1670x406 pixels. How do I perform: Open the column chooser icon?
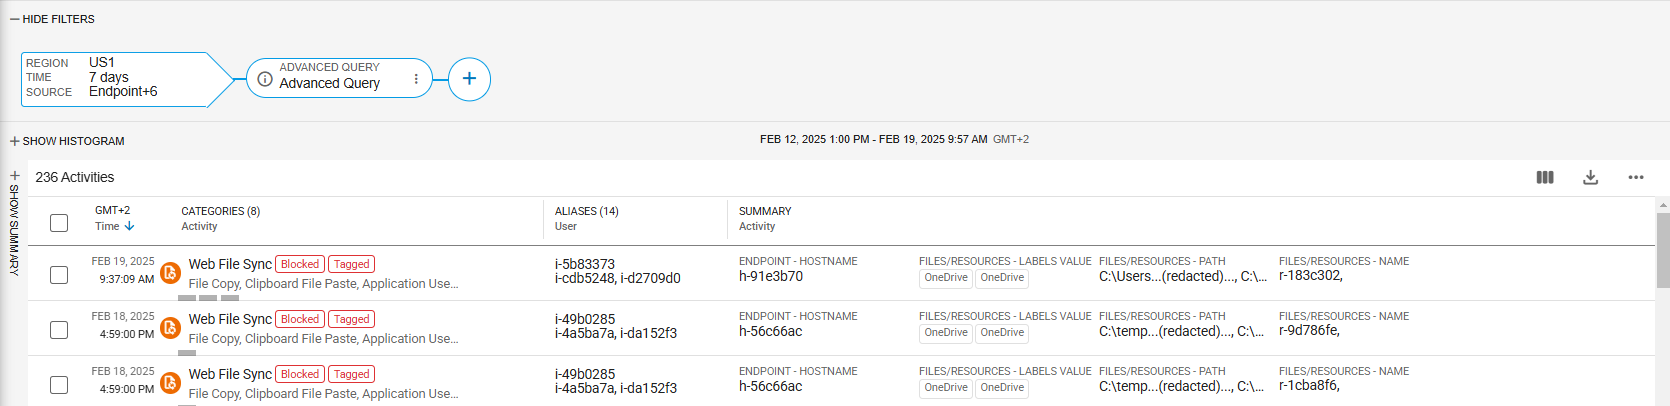(x=1545, y=178)
